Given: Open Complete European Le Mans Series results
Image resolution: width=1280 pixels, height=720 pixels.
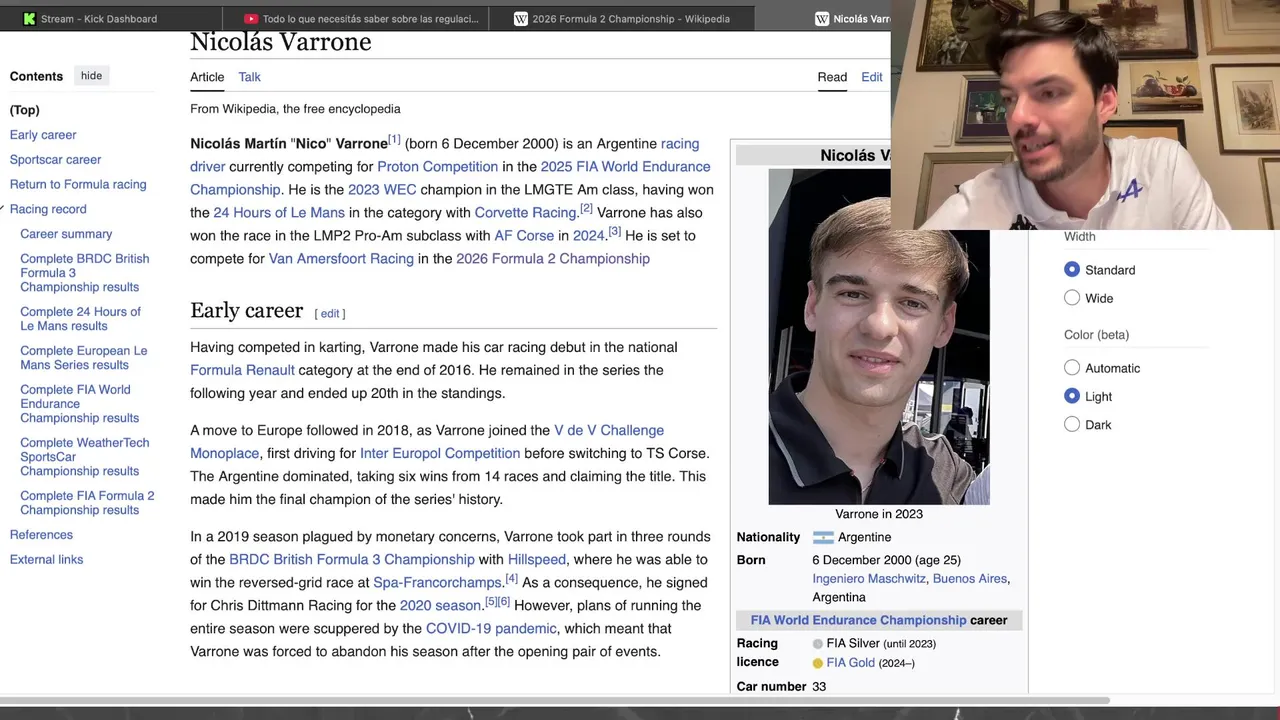Looking at the screenshot, I should pyautogui.click(x=83, y=358).
